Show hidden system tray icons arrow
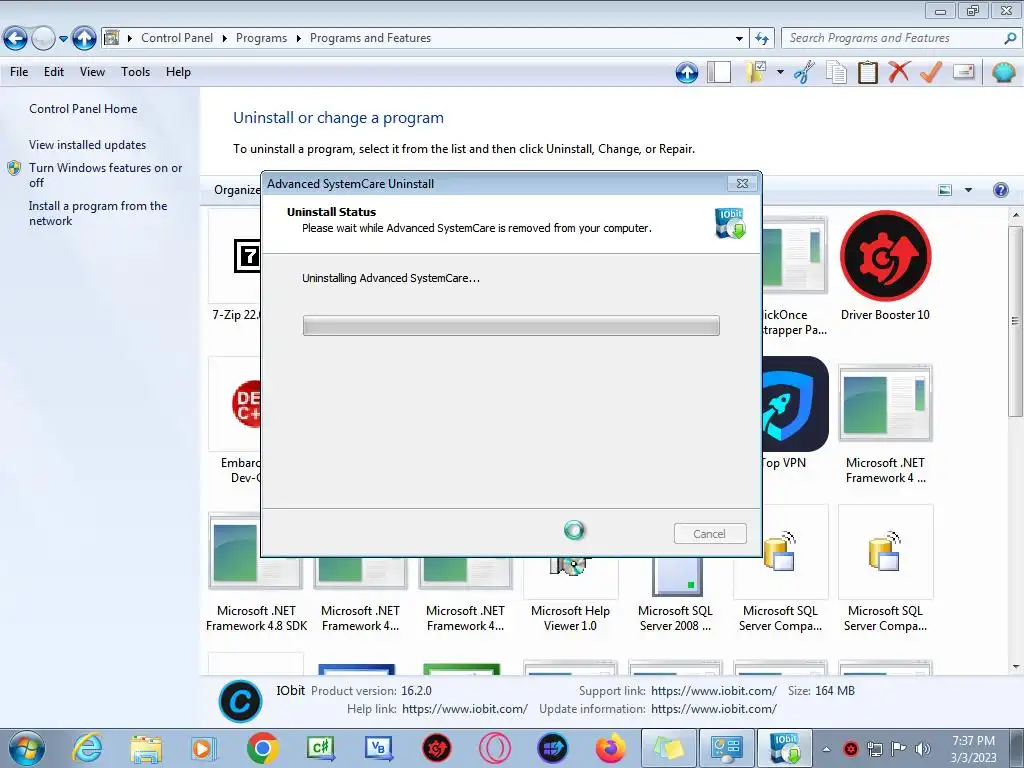This screenshot has height=768, width=1024. 826,749
